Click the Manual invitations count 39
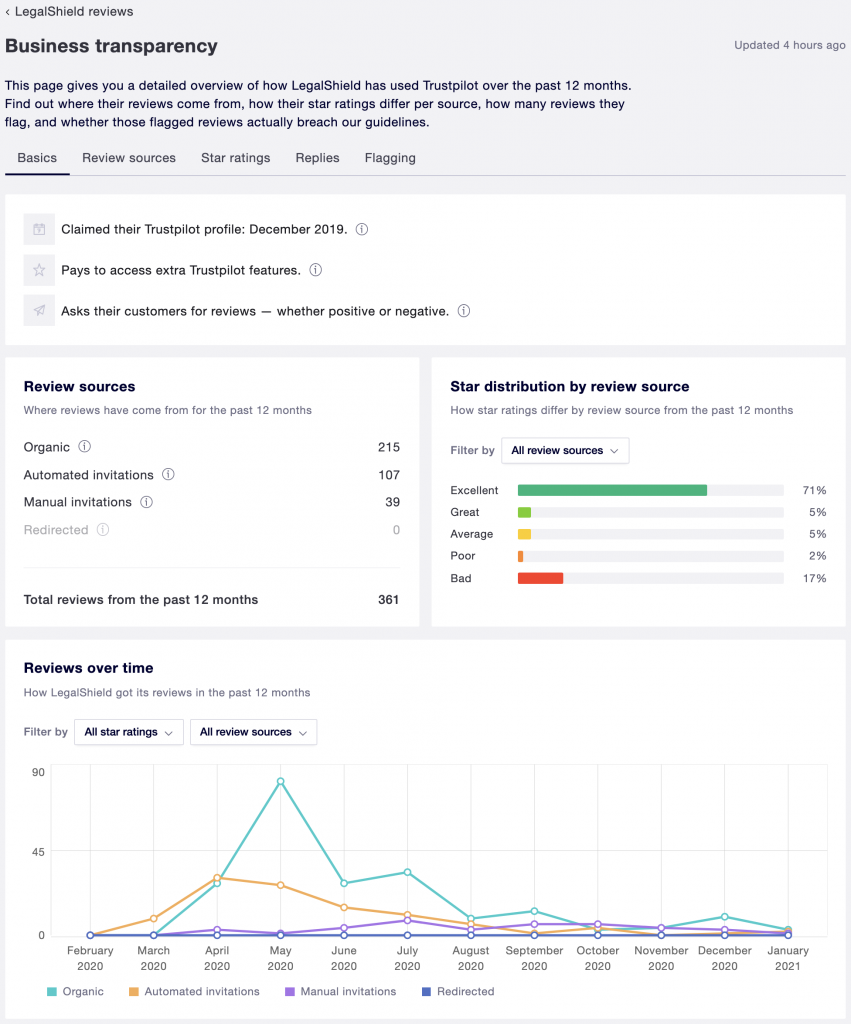This screenshot has height=1024, width=851. (x=393, y=502)
